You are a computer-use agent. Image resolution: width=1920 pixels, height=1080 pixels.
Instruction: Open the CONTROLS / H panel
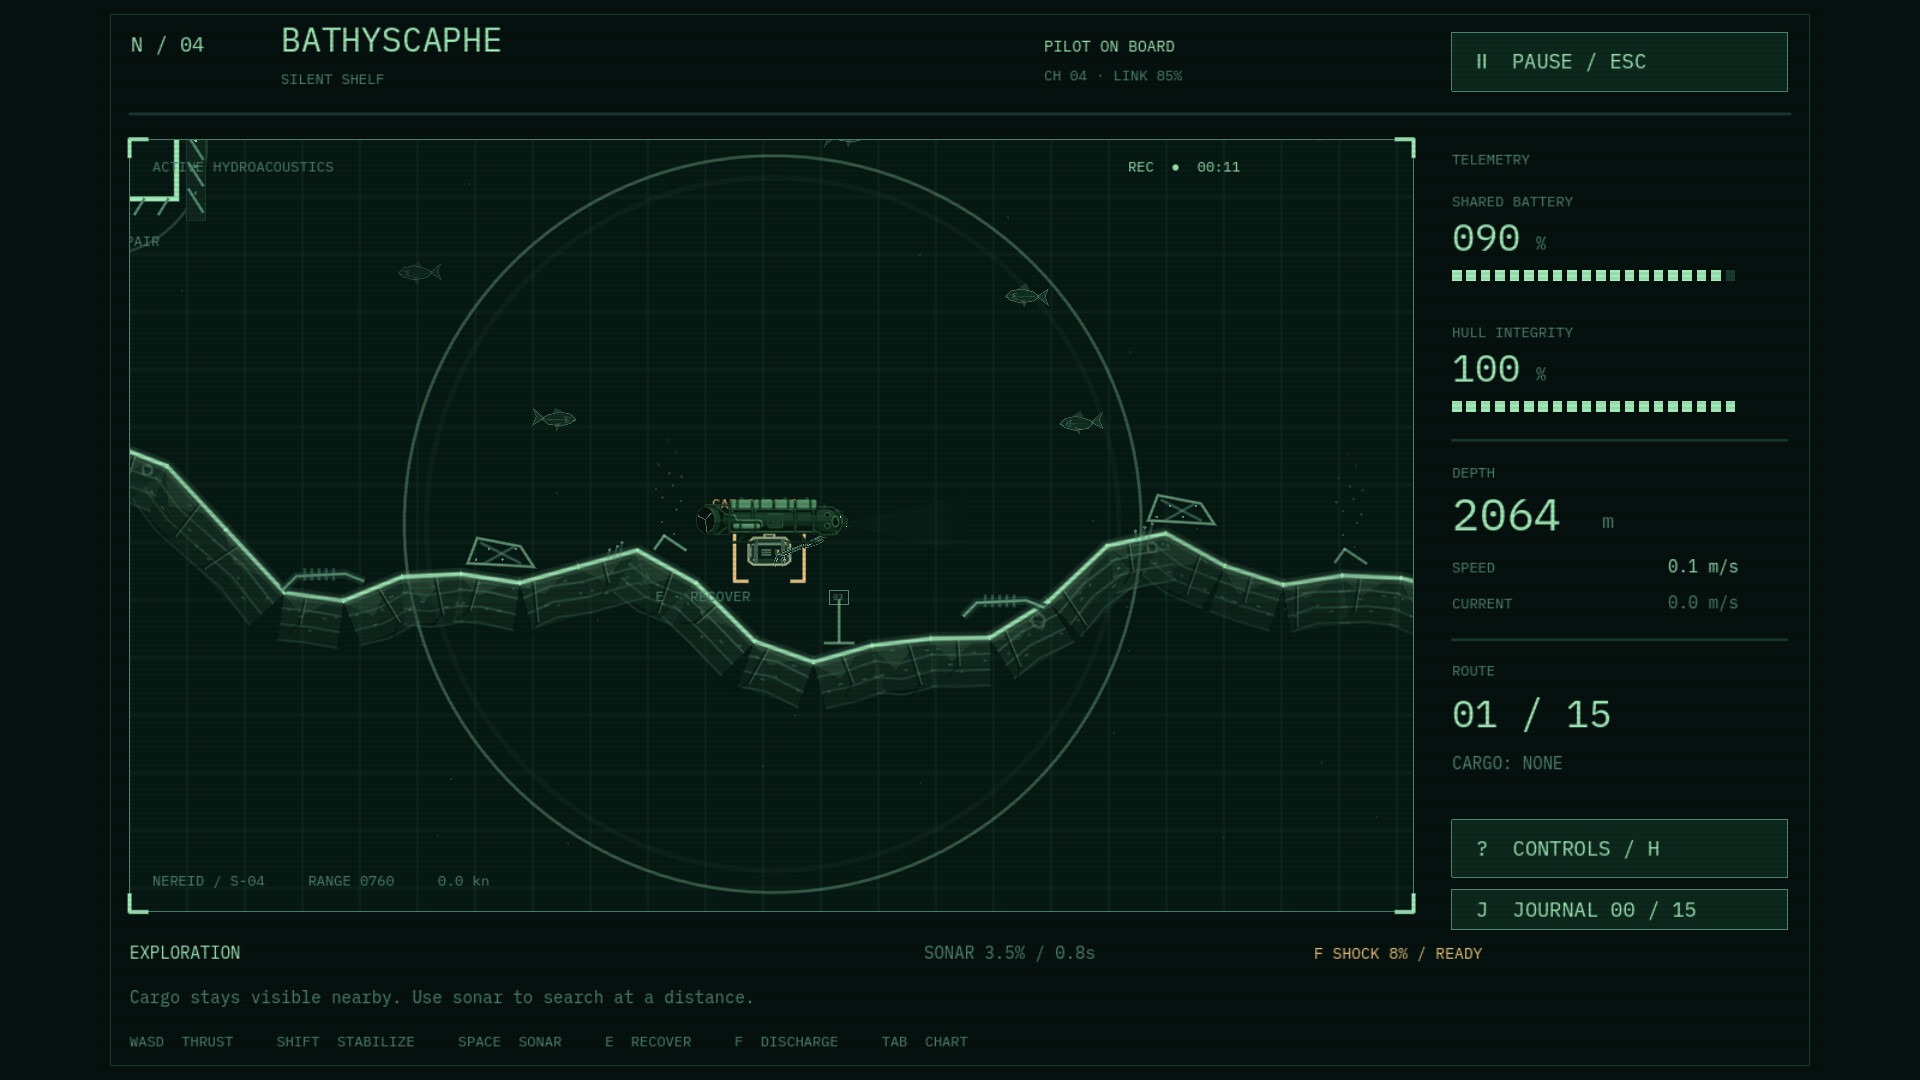coord(1619,849)
